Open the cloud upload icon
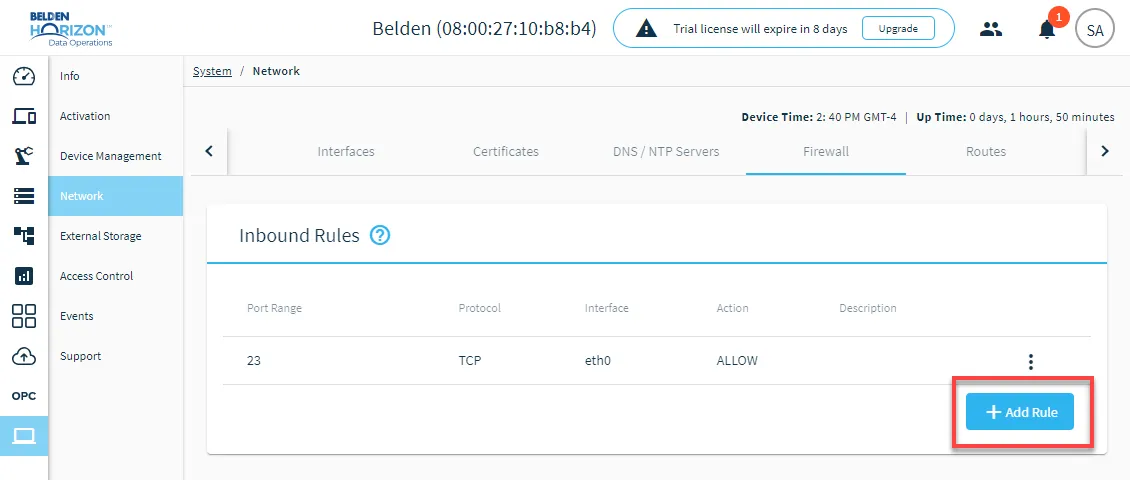This screenshot has width=1130, height=480. point(24,356)
